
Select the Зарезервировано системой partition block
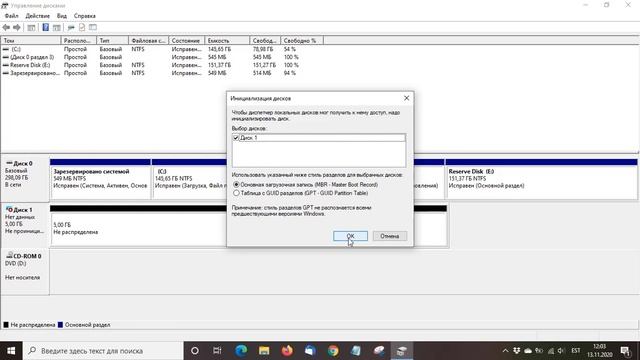coord(100,179)
